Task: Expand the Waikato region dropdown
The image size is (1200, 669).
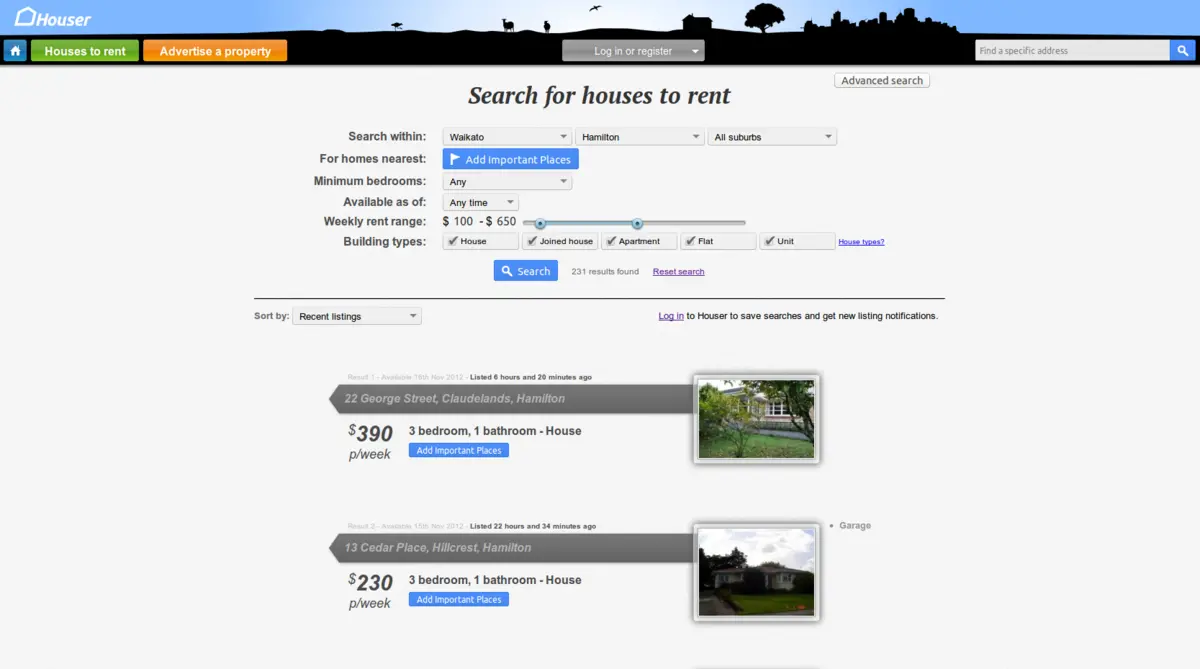Action: tap(508, 137)
